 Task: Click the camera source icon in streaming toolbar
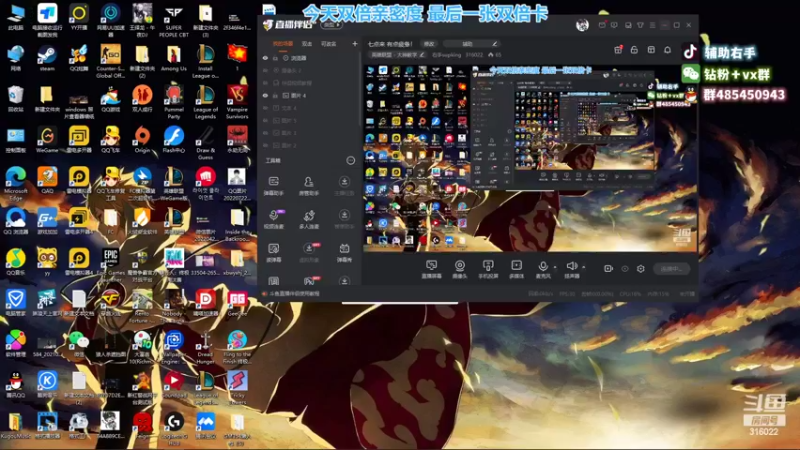(x=460, y=269)
